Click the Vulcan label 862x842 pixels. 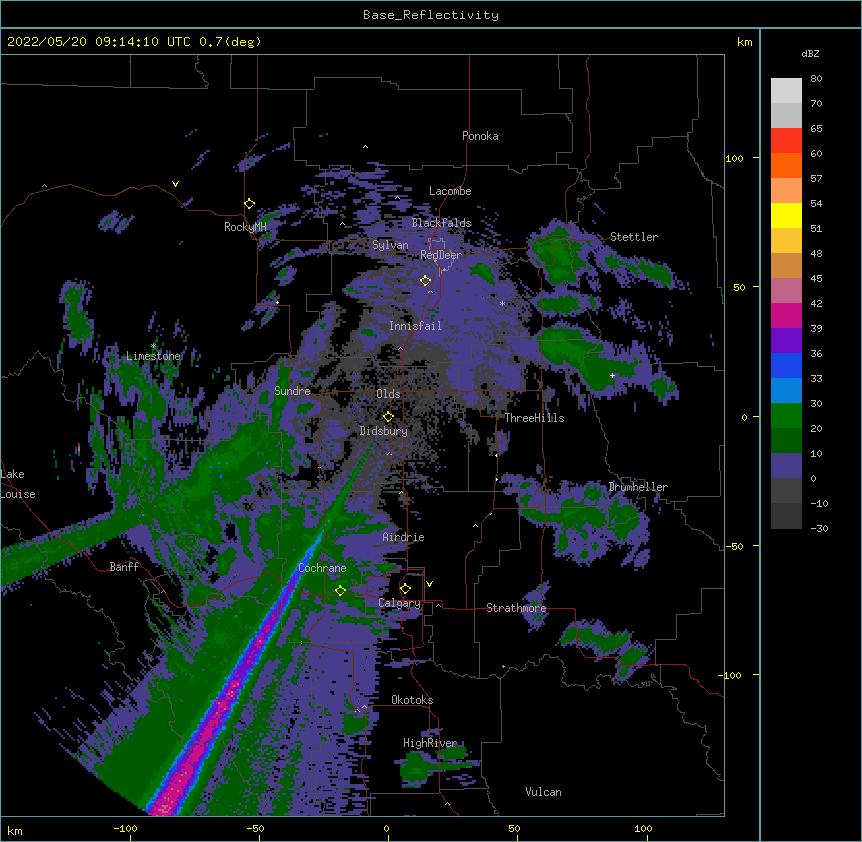coord(543,792)
